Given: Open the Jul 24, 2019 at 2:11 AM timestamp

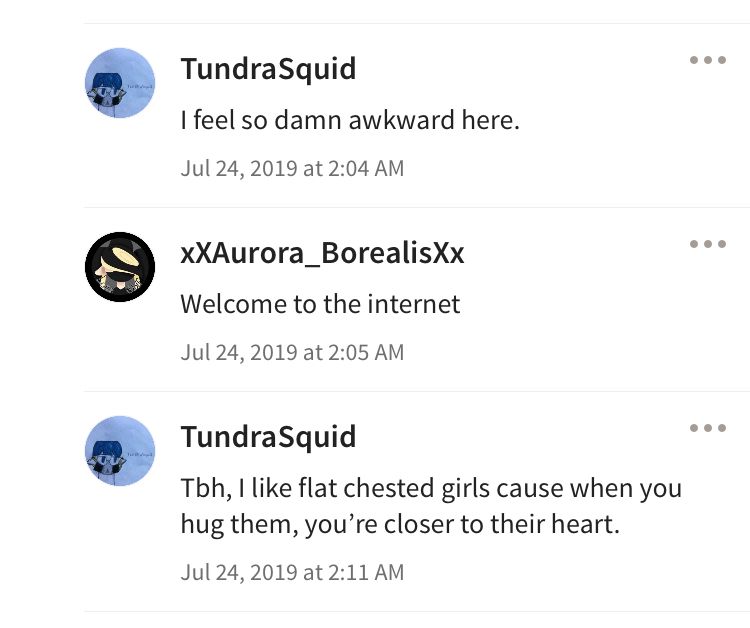Looking at the screenshot, I should (x=292, y=573).
